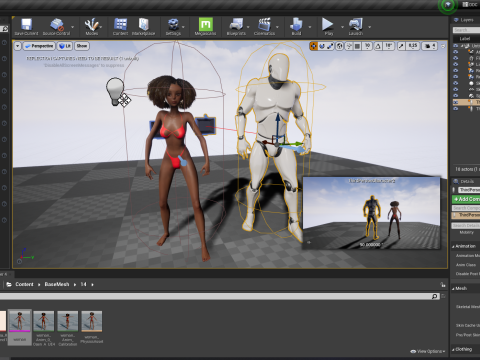480x360 pixels.
Task: Click the content browser folder tree icon
Action: tap(9, 284)
